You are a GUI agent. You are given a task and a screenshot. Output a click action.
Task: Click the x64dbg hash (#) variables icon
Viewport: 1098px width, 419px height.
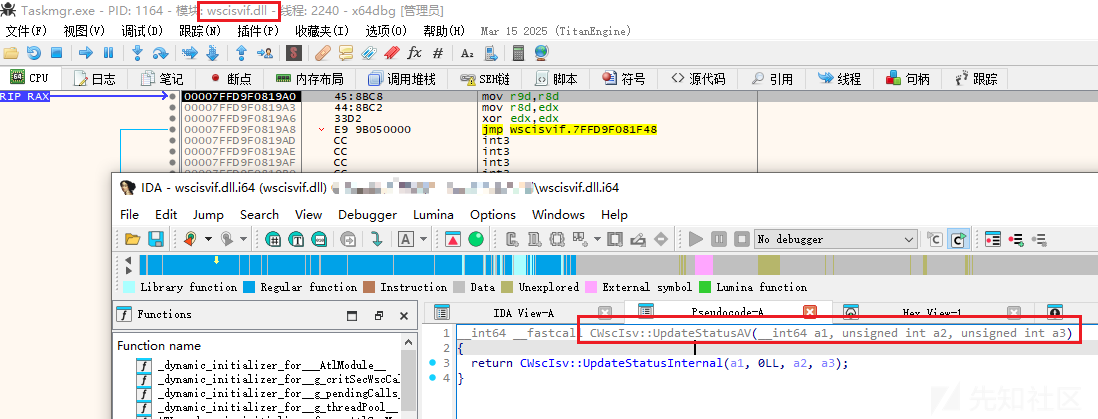(x=438, y=53)
